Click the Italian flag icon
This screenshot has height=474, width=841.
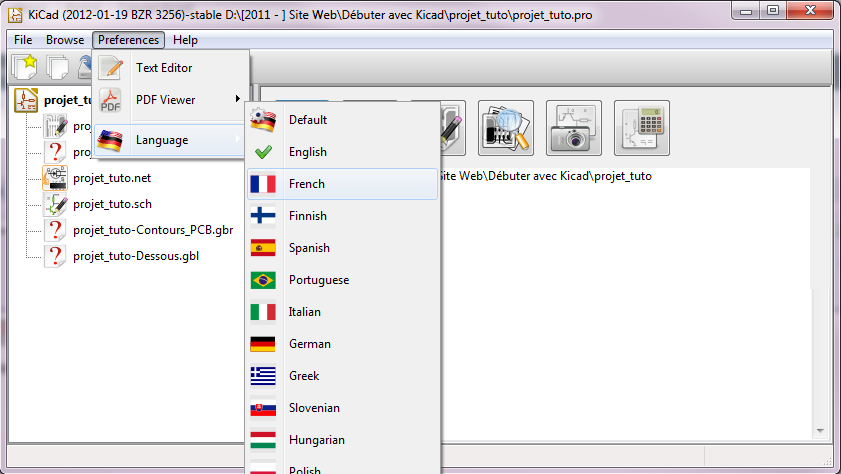263,312
